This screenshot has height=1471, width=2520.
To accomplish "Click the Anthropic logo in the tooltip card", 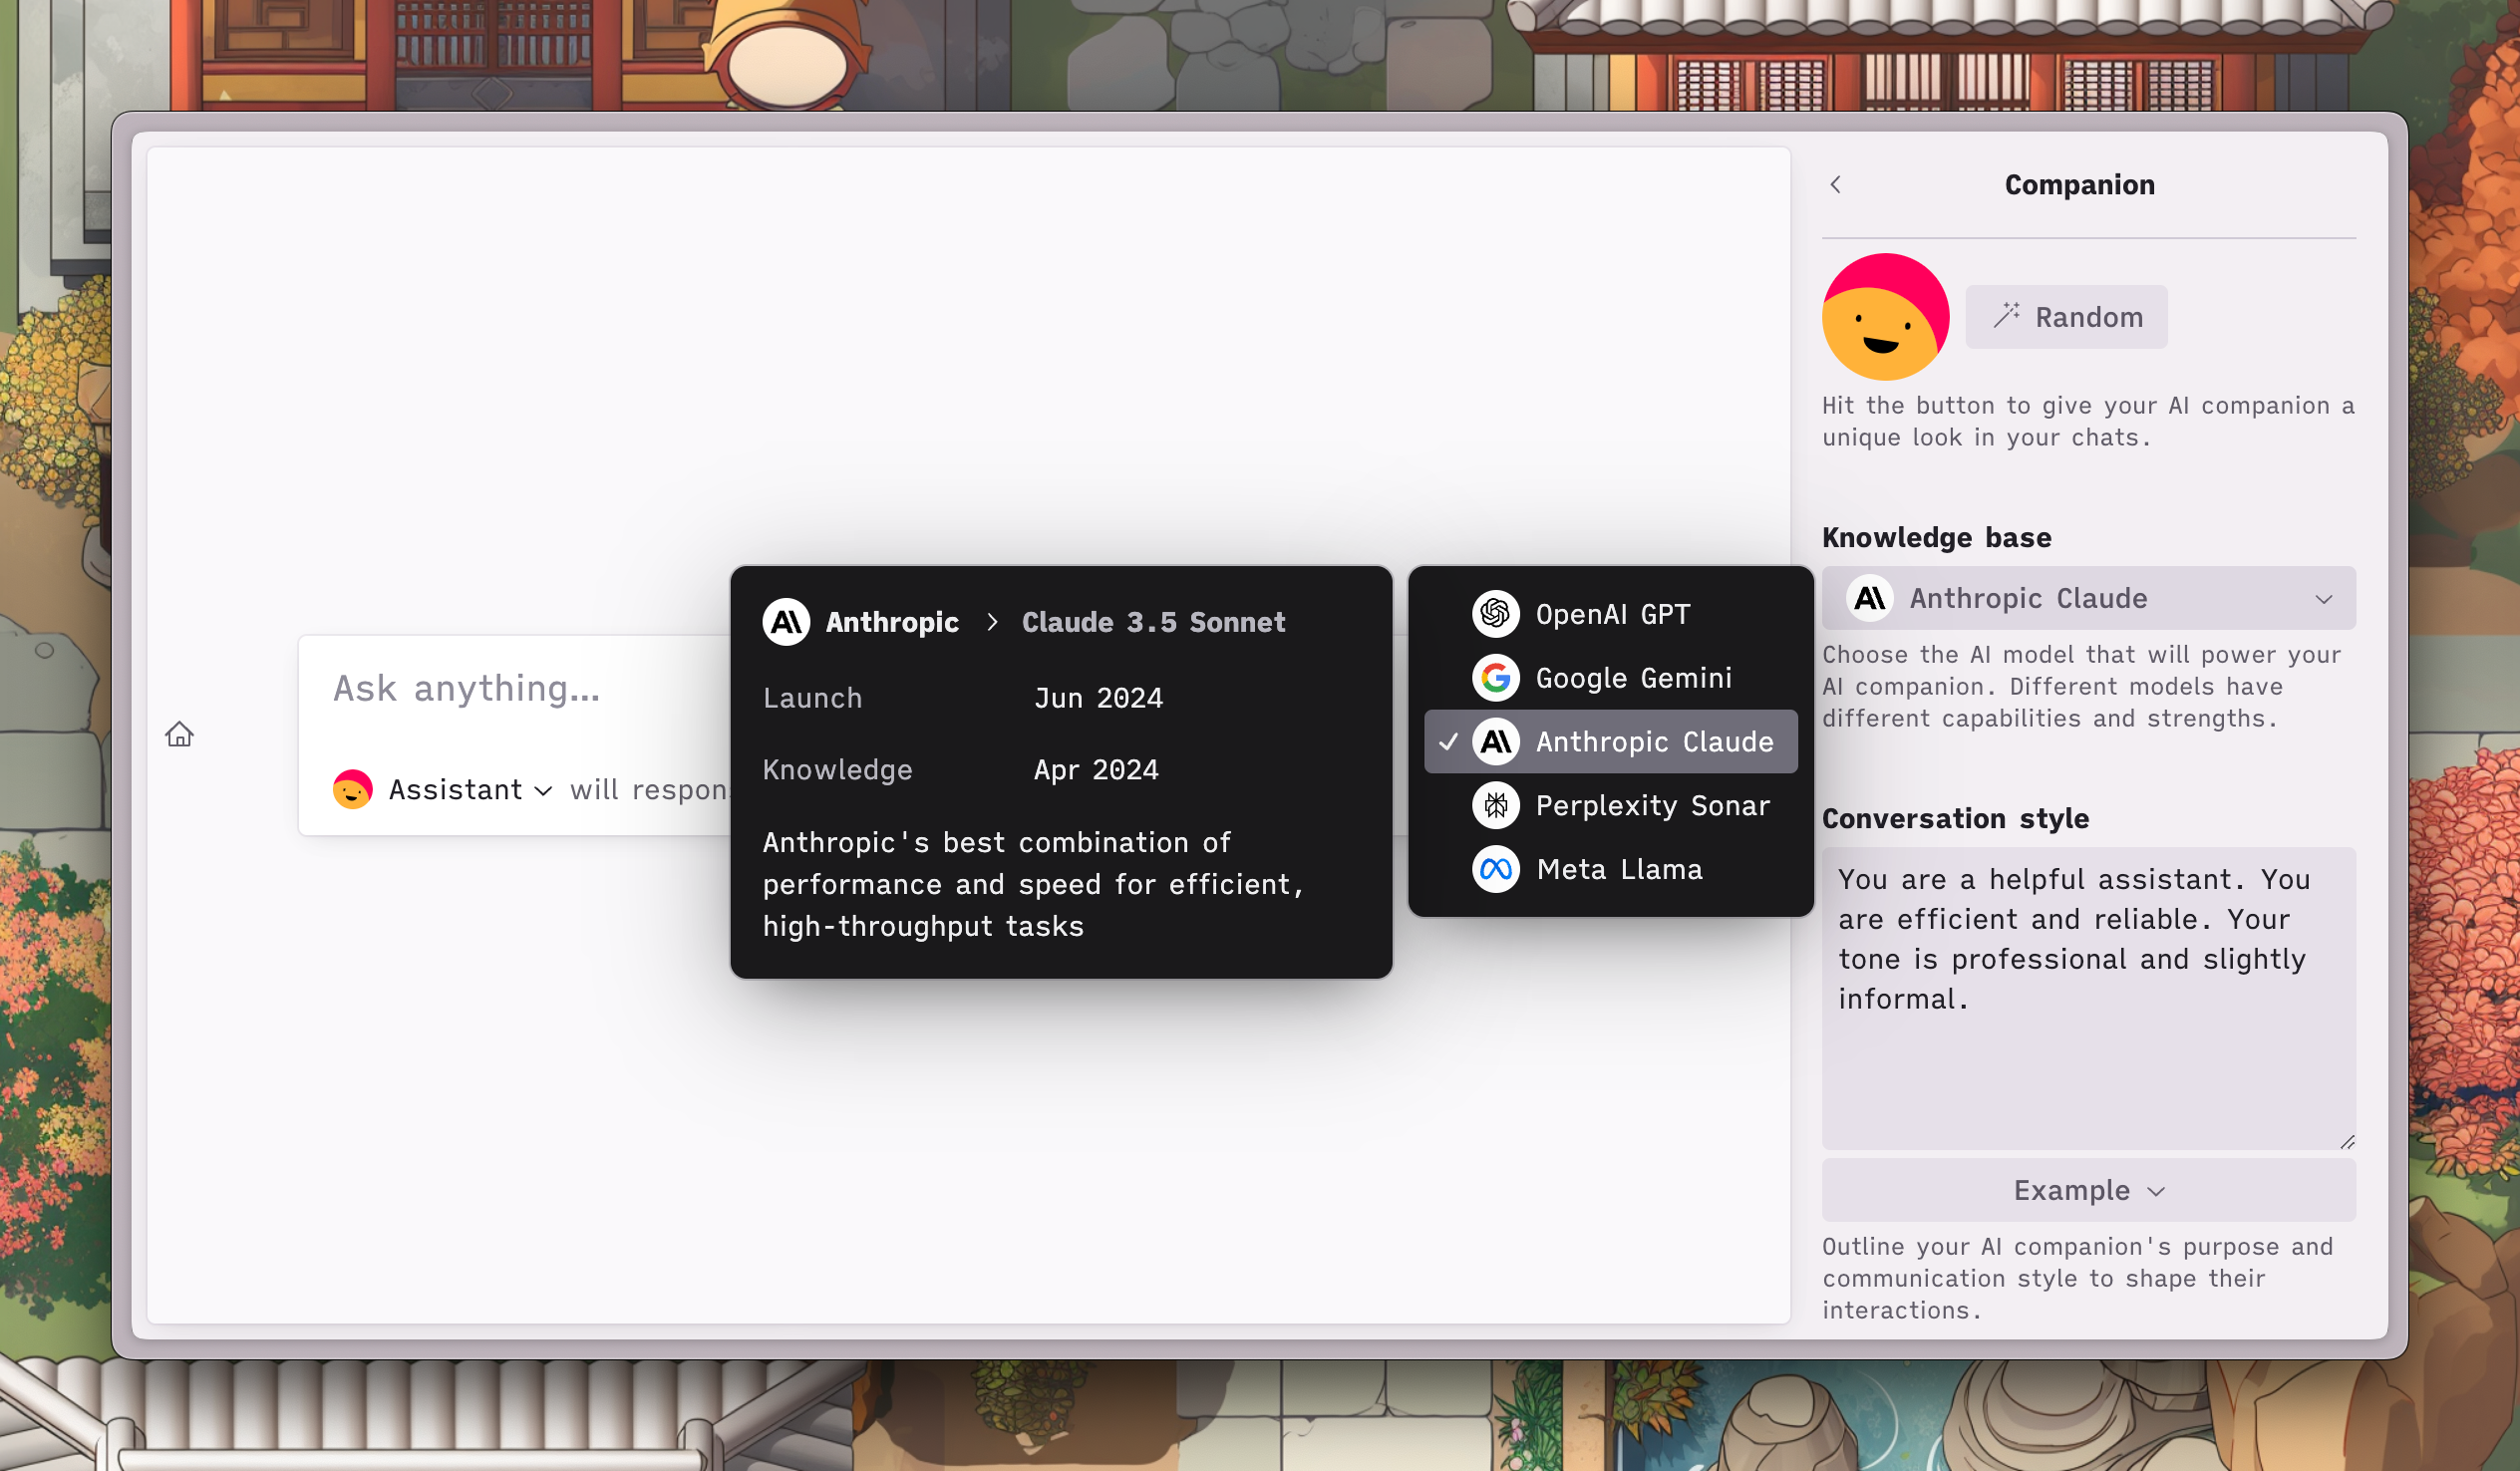I will tap(786, 622).
